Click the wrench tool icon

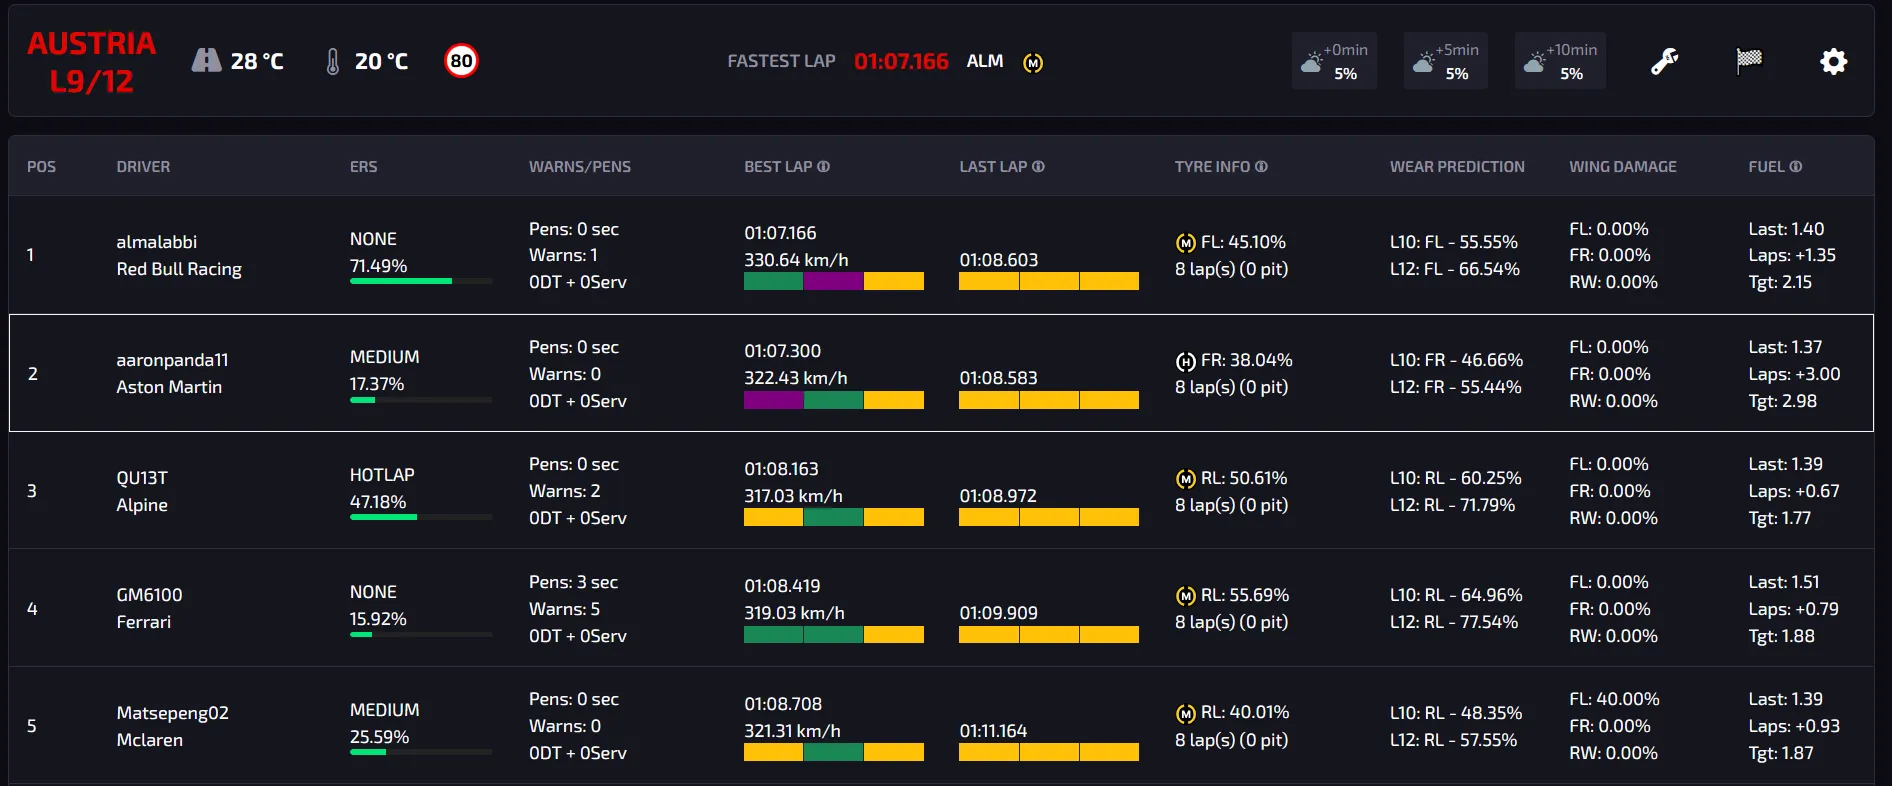pyautogui.click(x=1664, y=62)
